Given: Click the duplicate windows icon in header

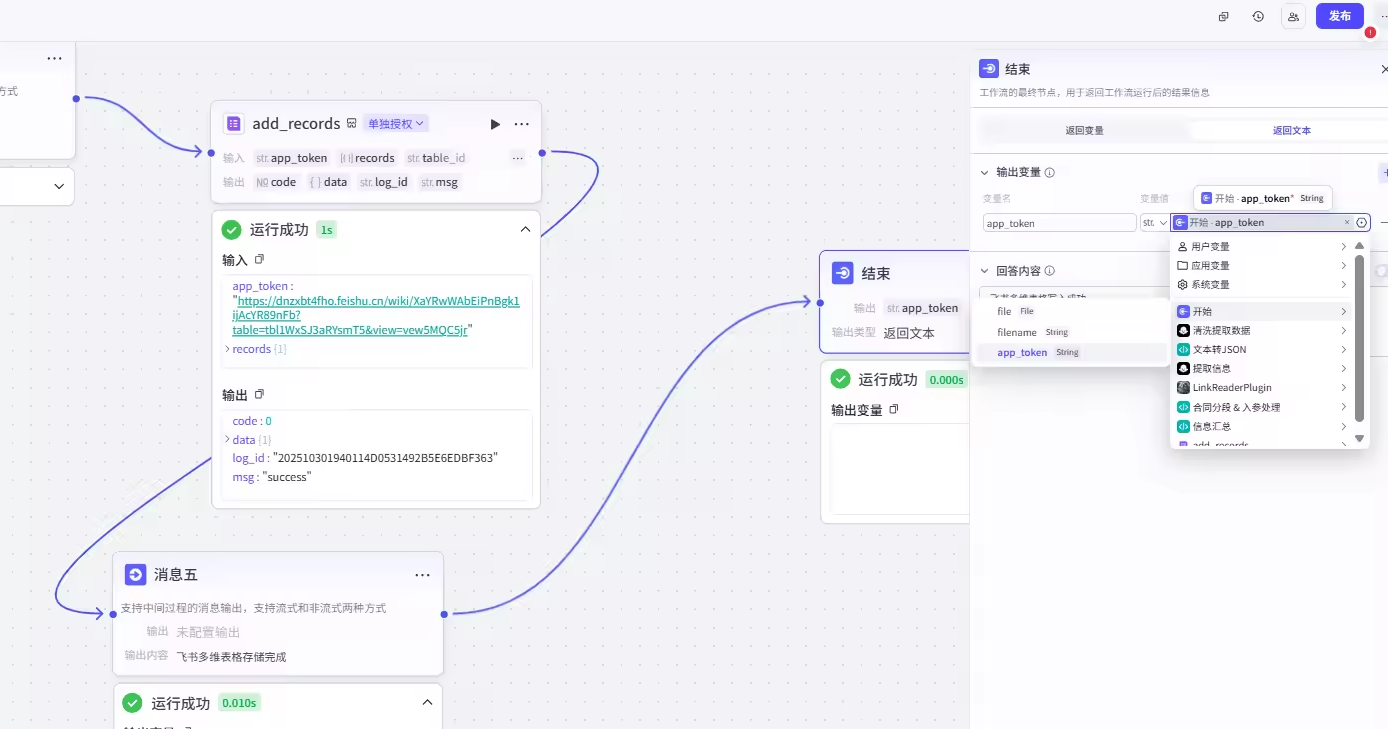Looking at the screenshot, I should [1223, 16].
